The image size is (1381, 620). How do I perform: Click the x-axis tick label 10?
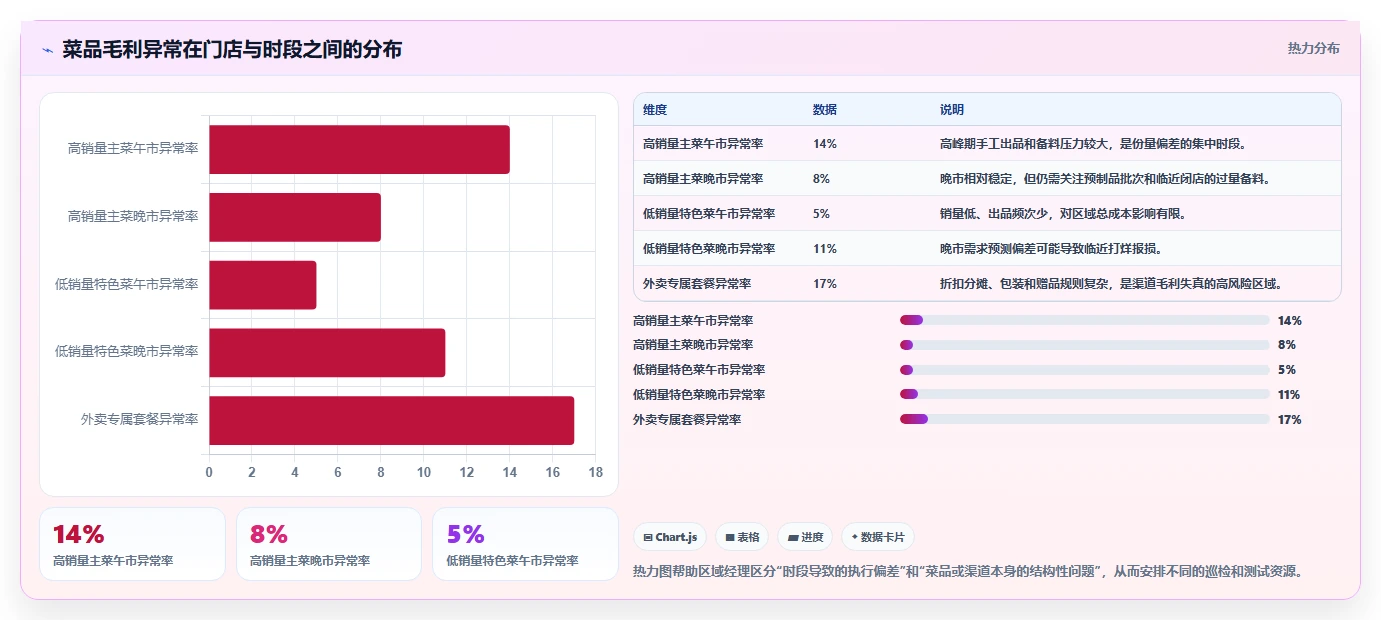[424, 472]
